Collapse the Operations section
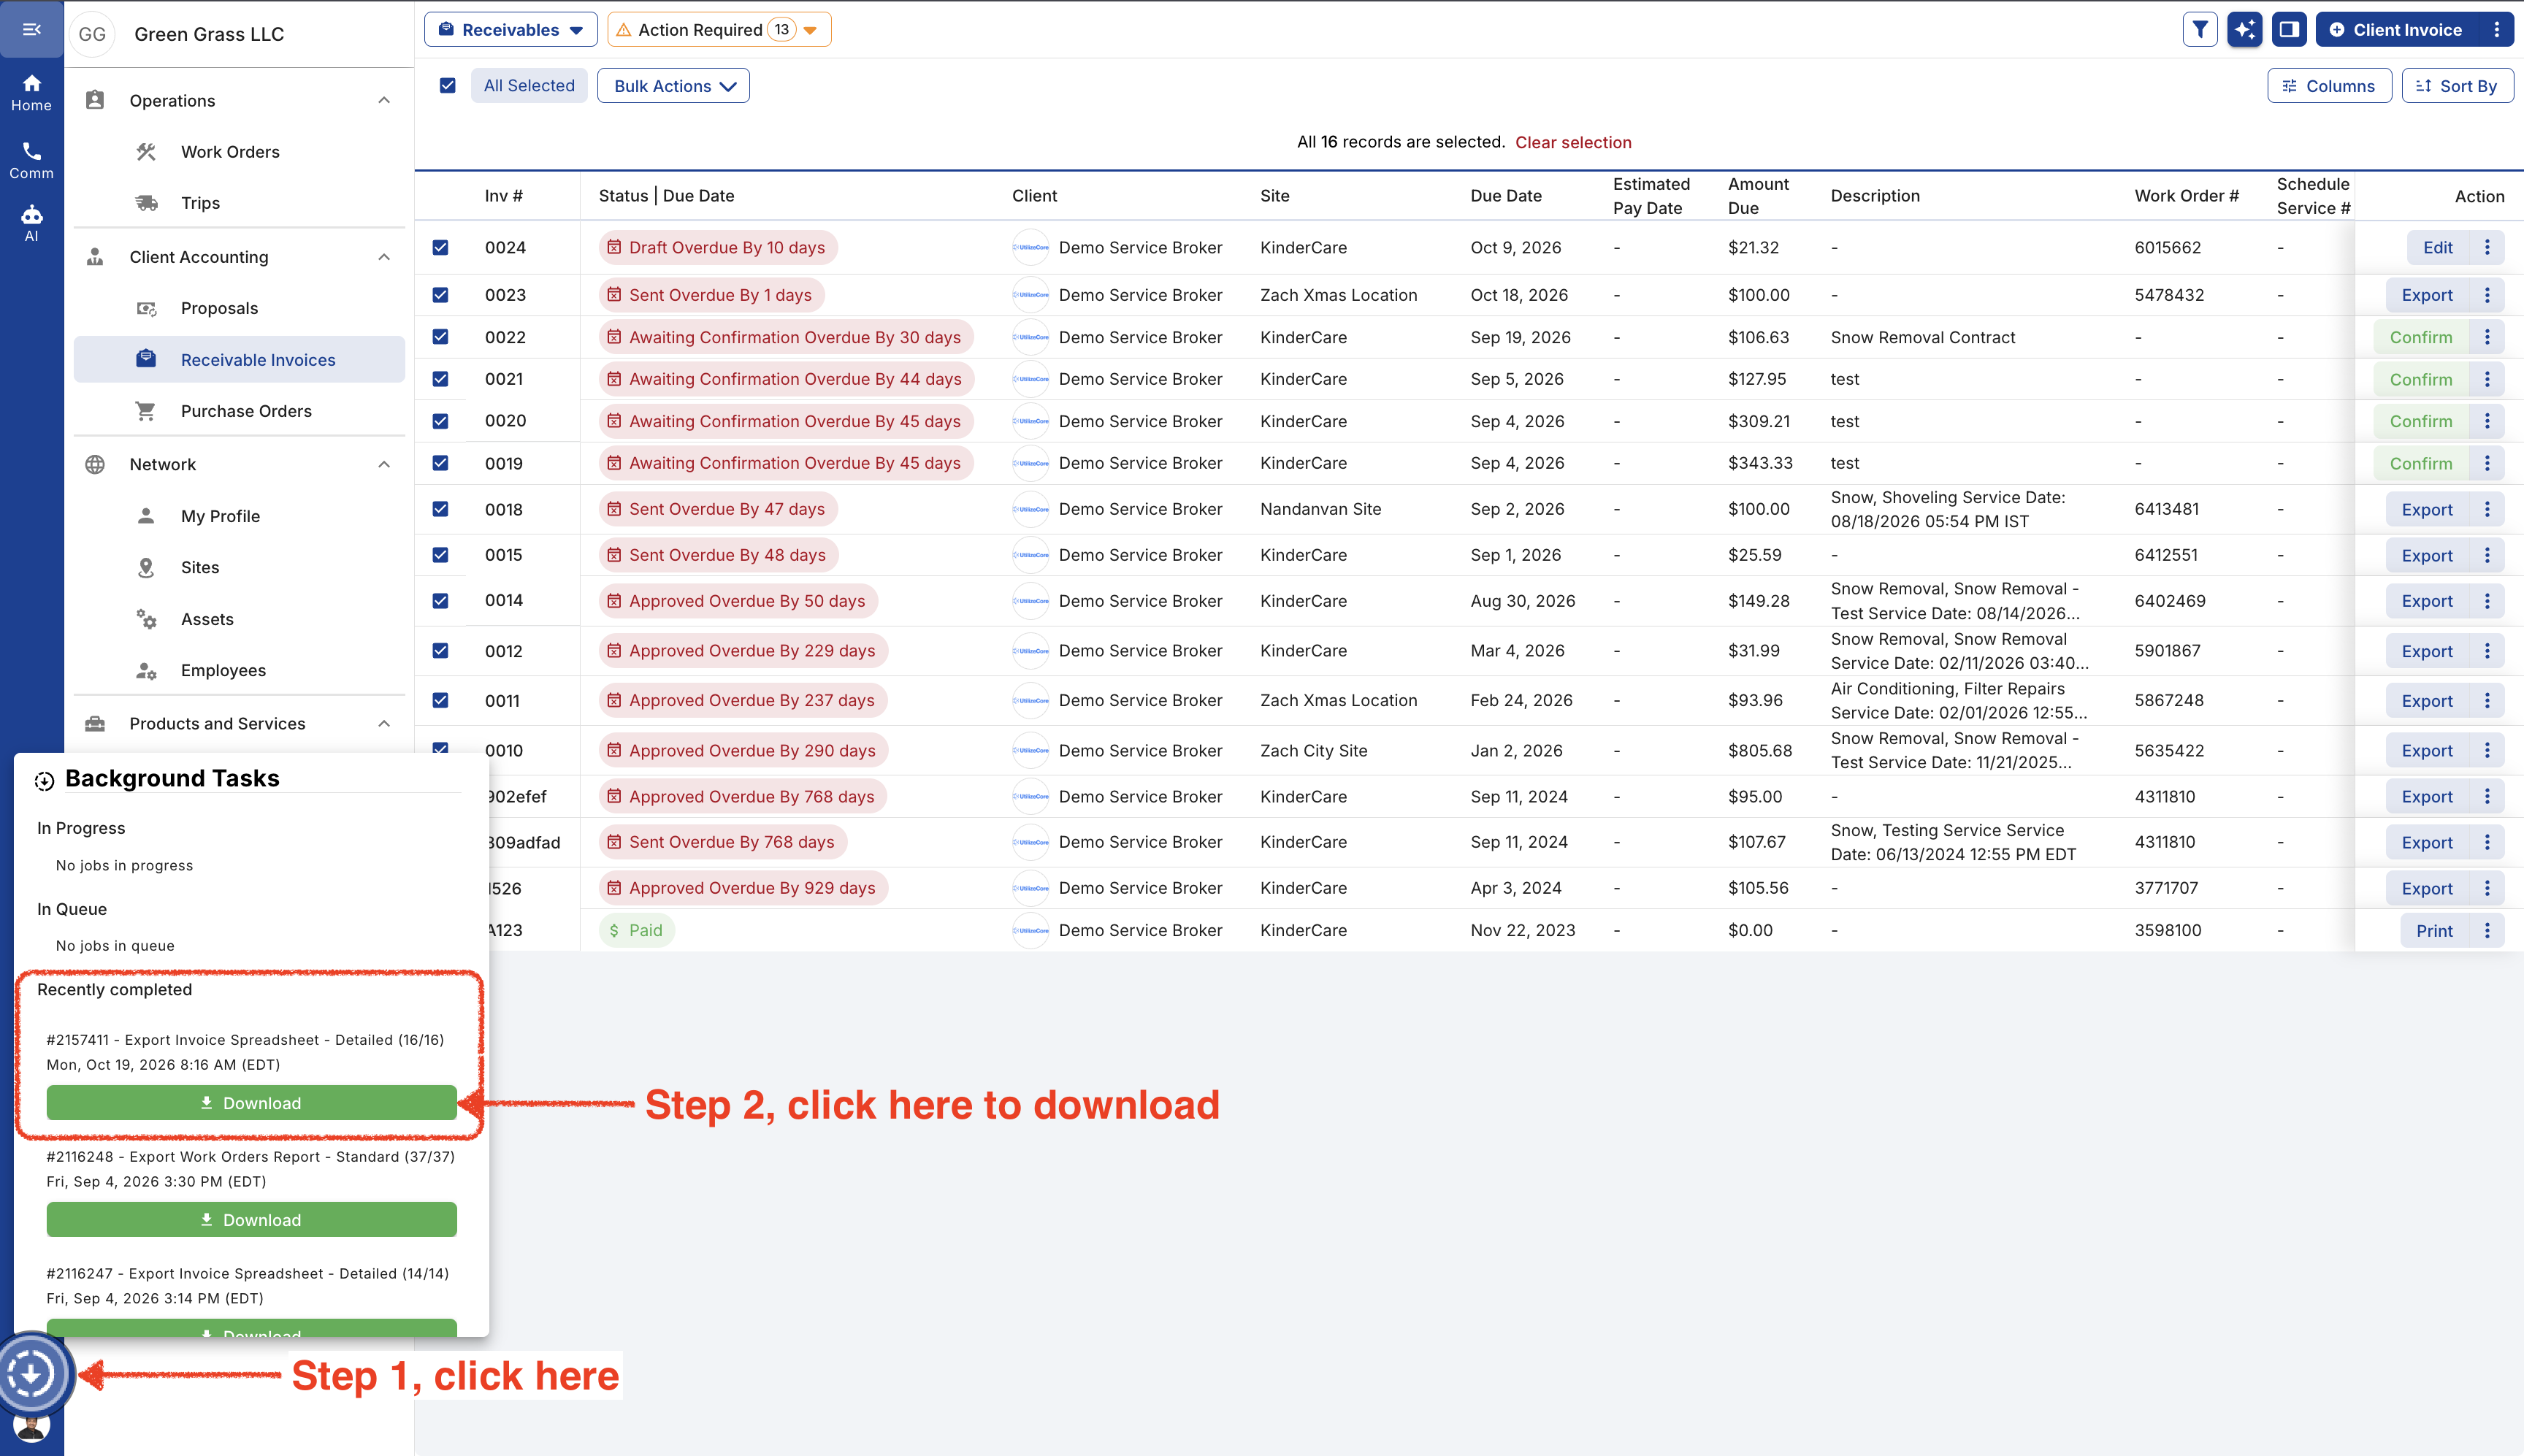Image resolution: width=2524 pixels, height=1456 pixels. (x=384, y=100)
